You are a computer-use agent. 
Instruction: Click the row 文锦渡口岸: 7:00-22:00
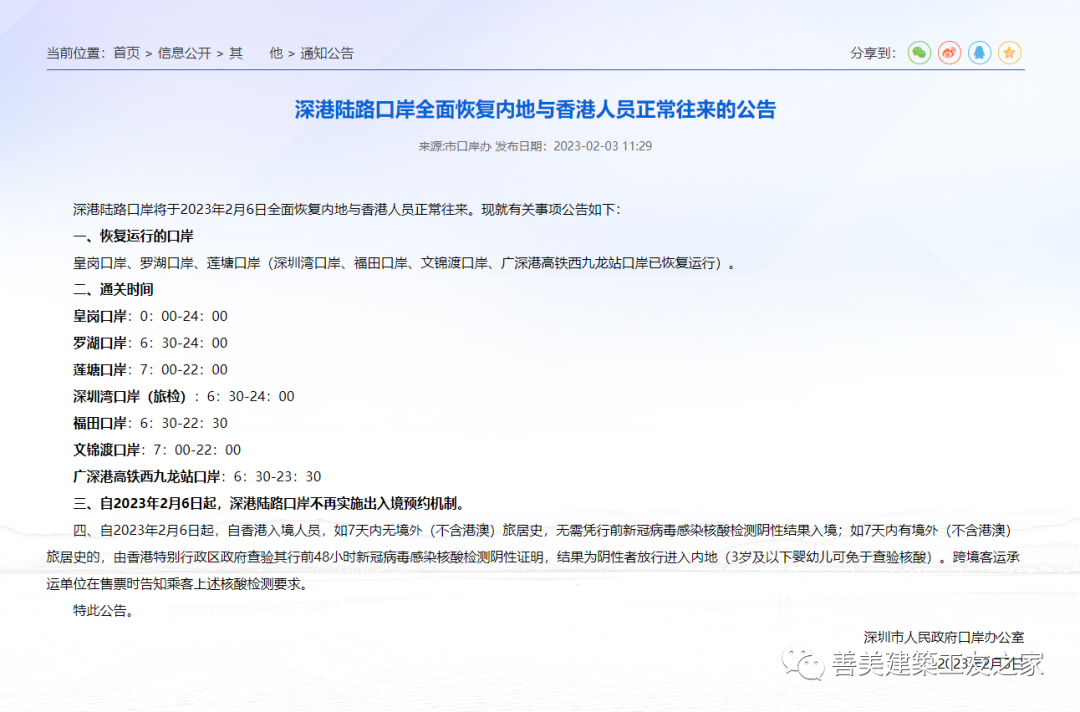point(157,450)
